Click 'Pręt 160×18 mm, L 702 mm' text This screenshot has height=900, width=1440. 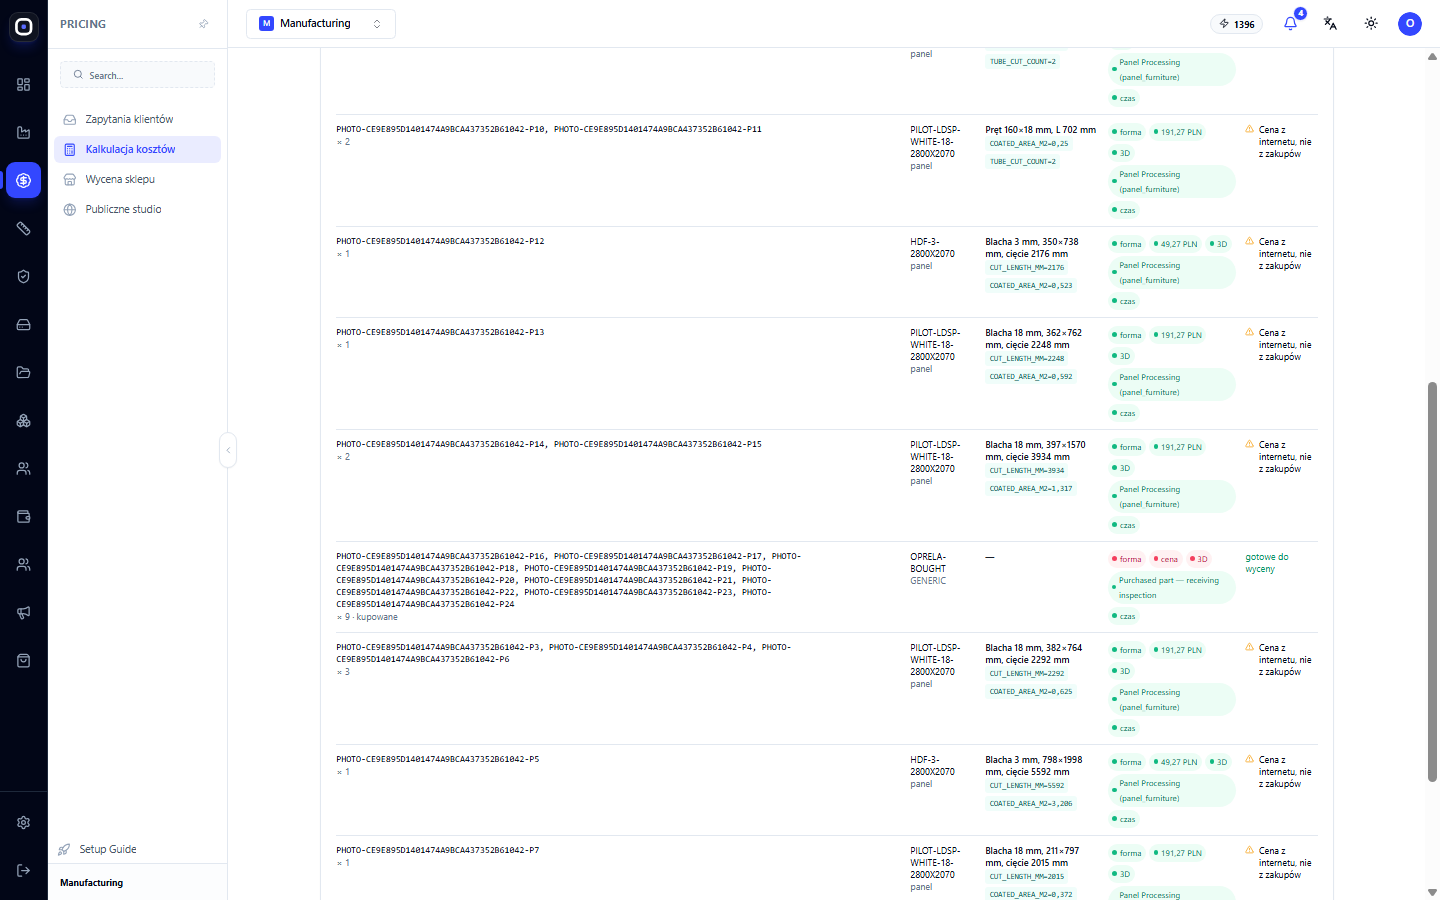click(1040, 130)
